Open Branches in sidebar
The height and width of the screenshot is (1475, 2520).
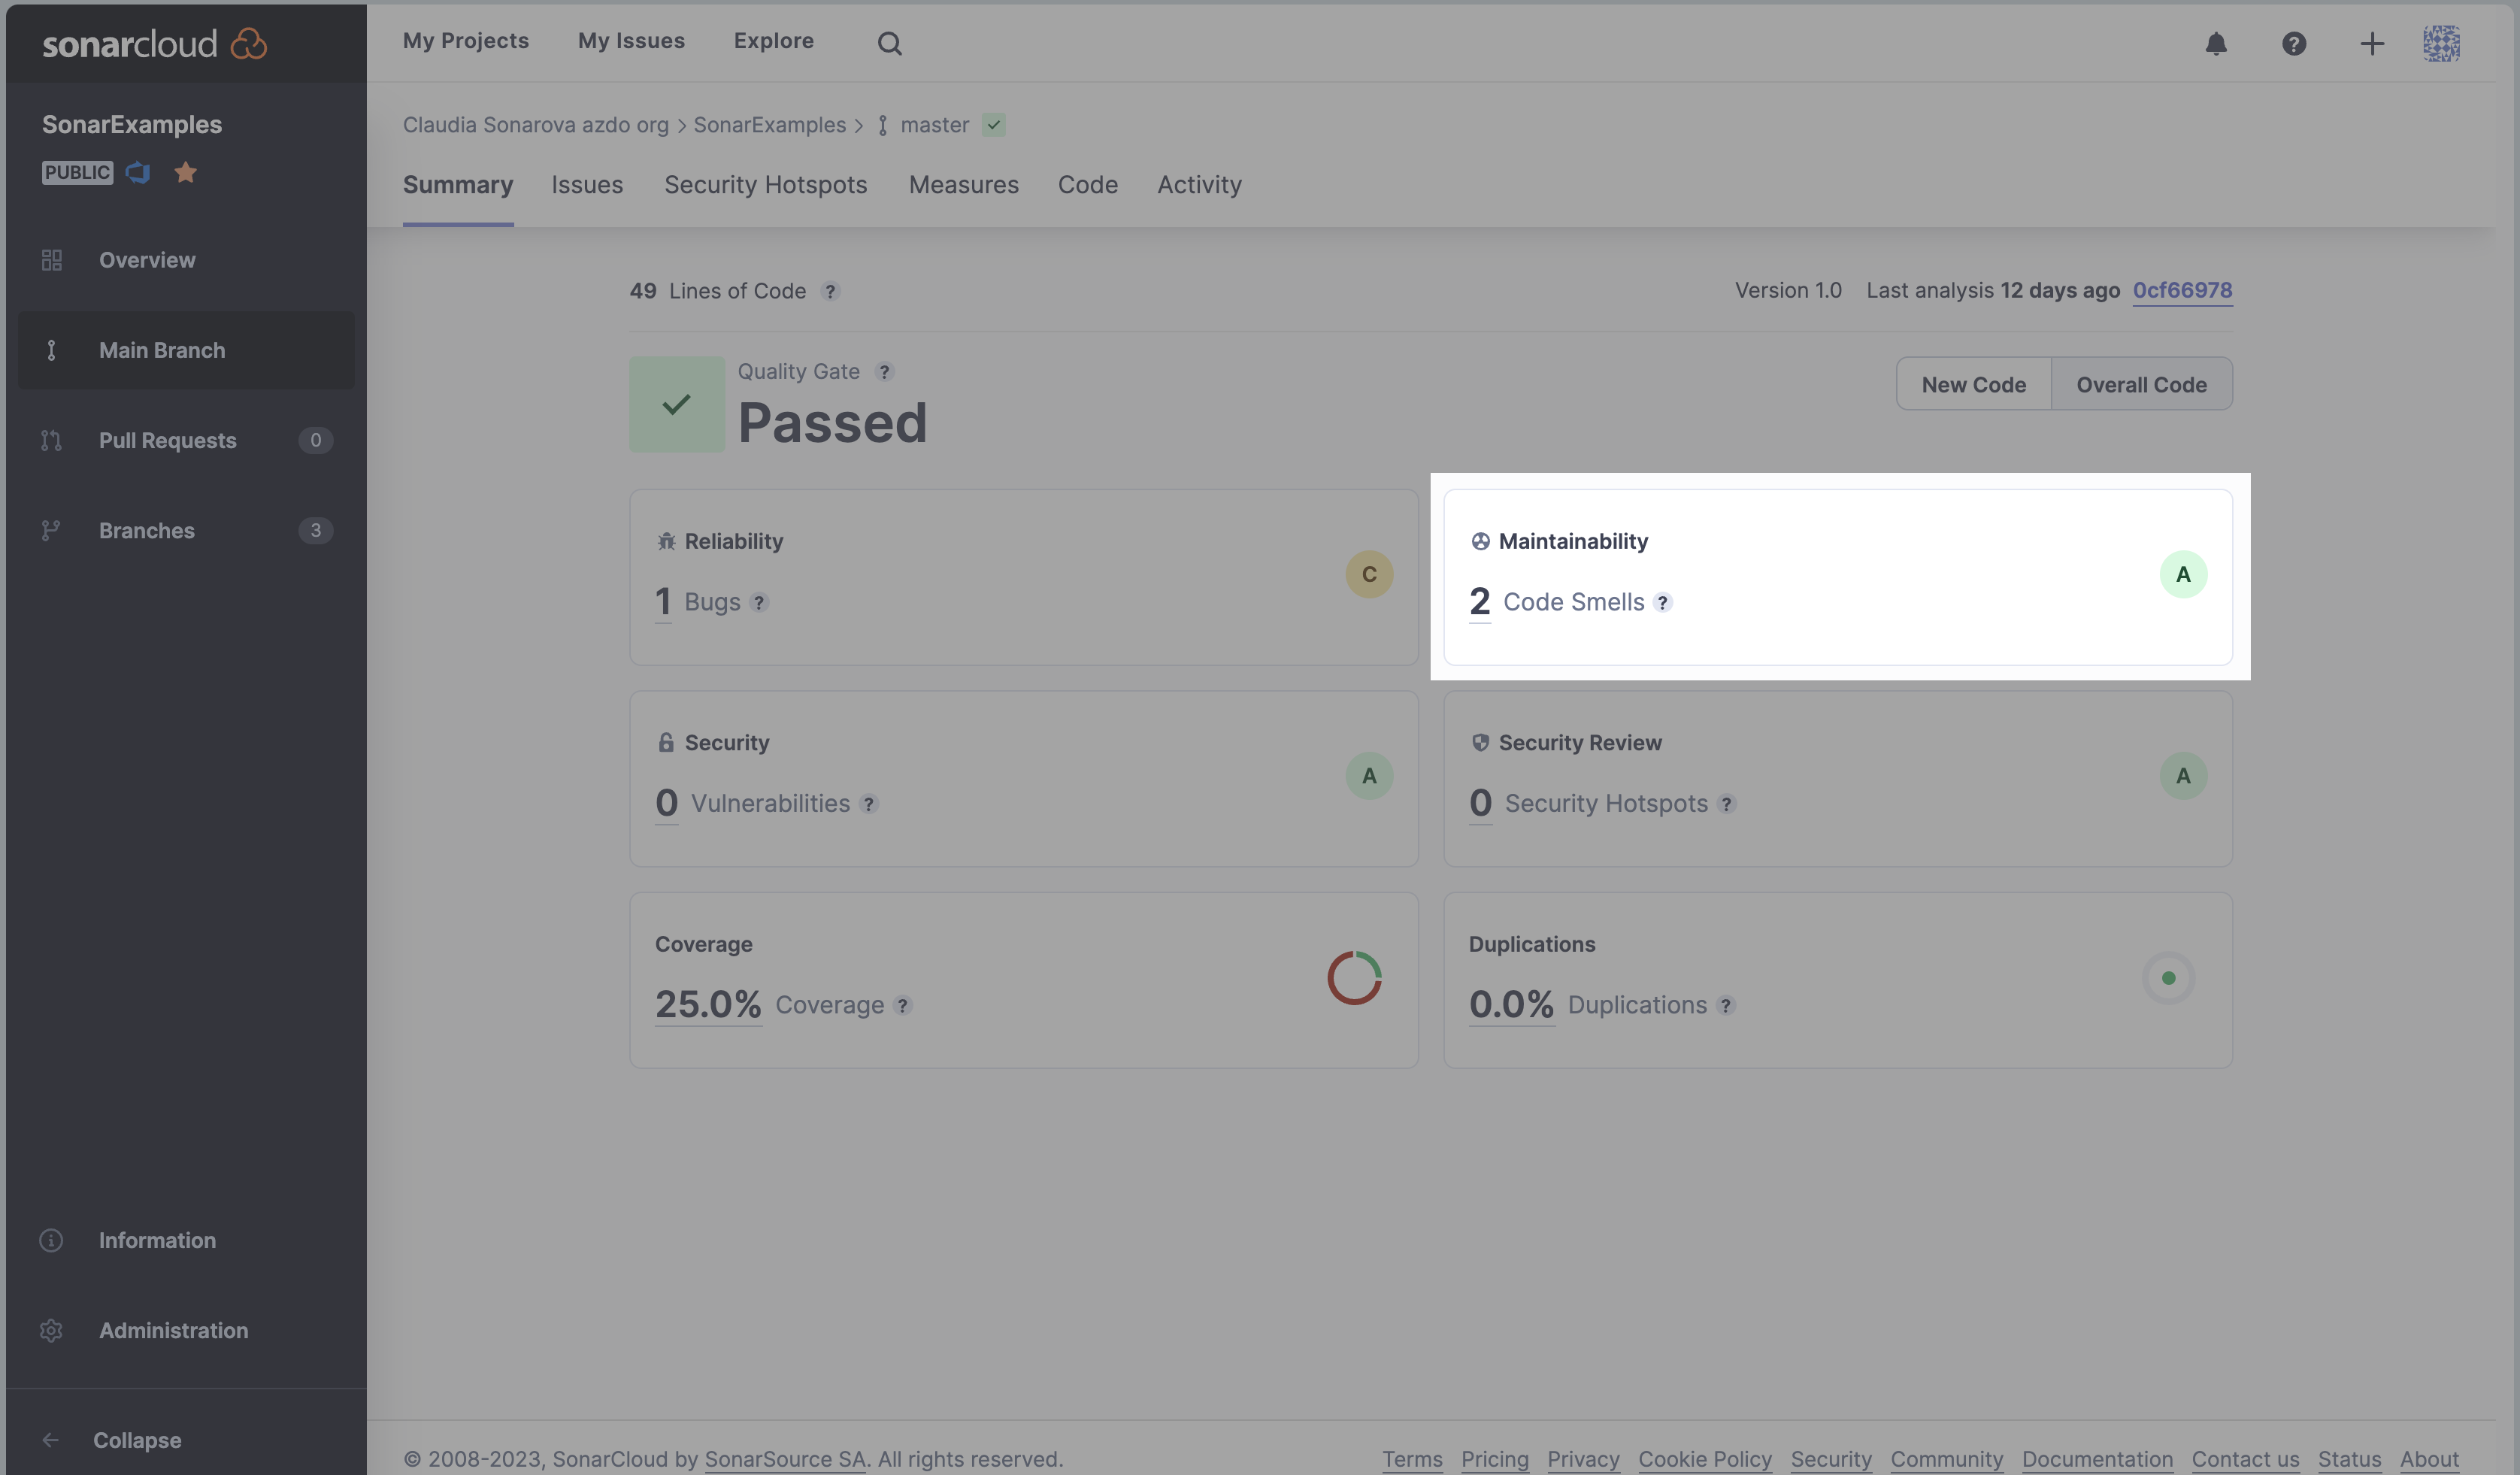click(186, 530)
